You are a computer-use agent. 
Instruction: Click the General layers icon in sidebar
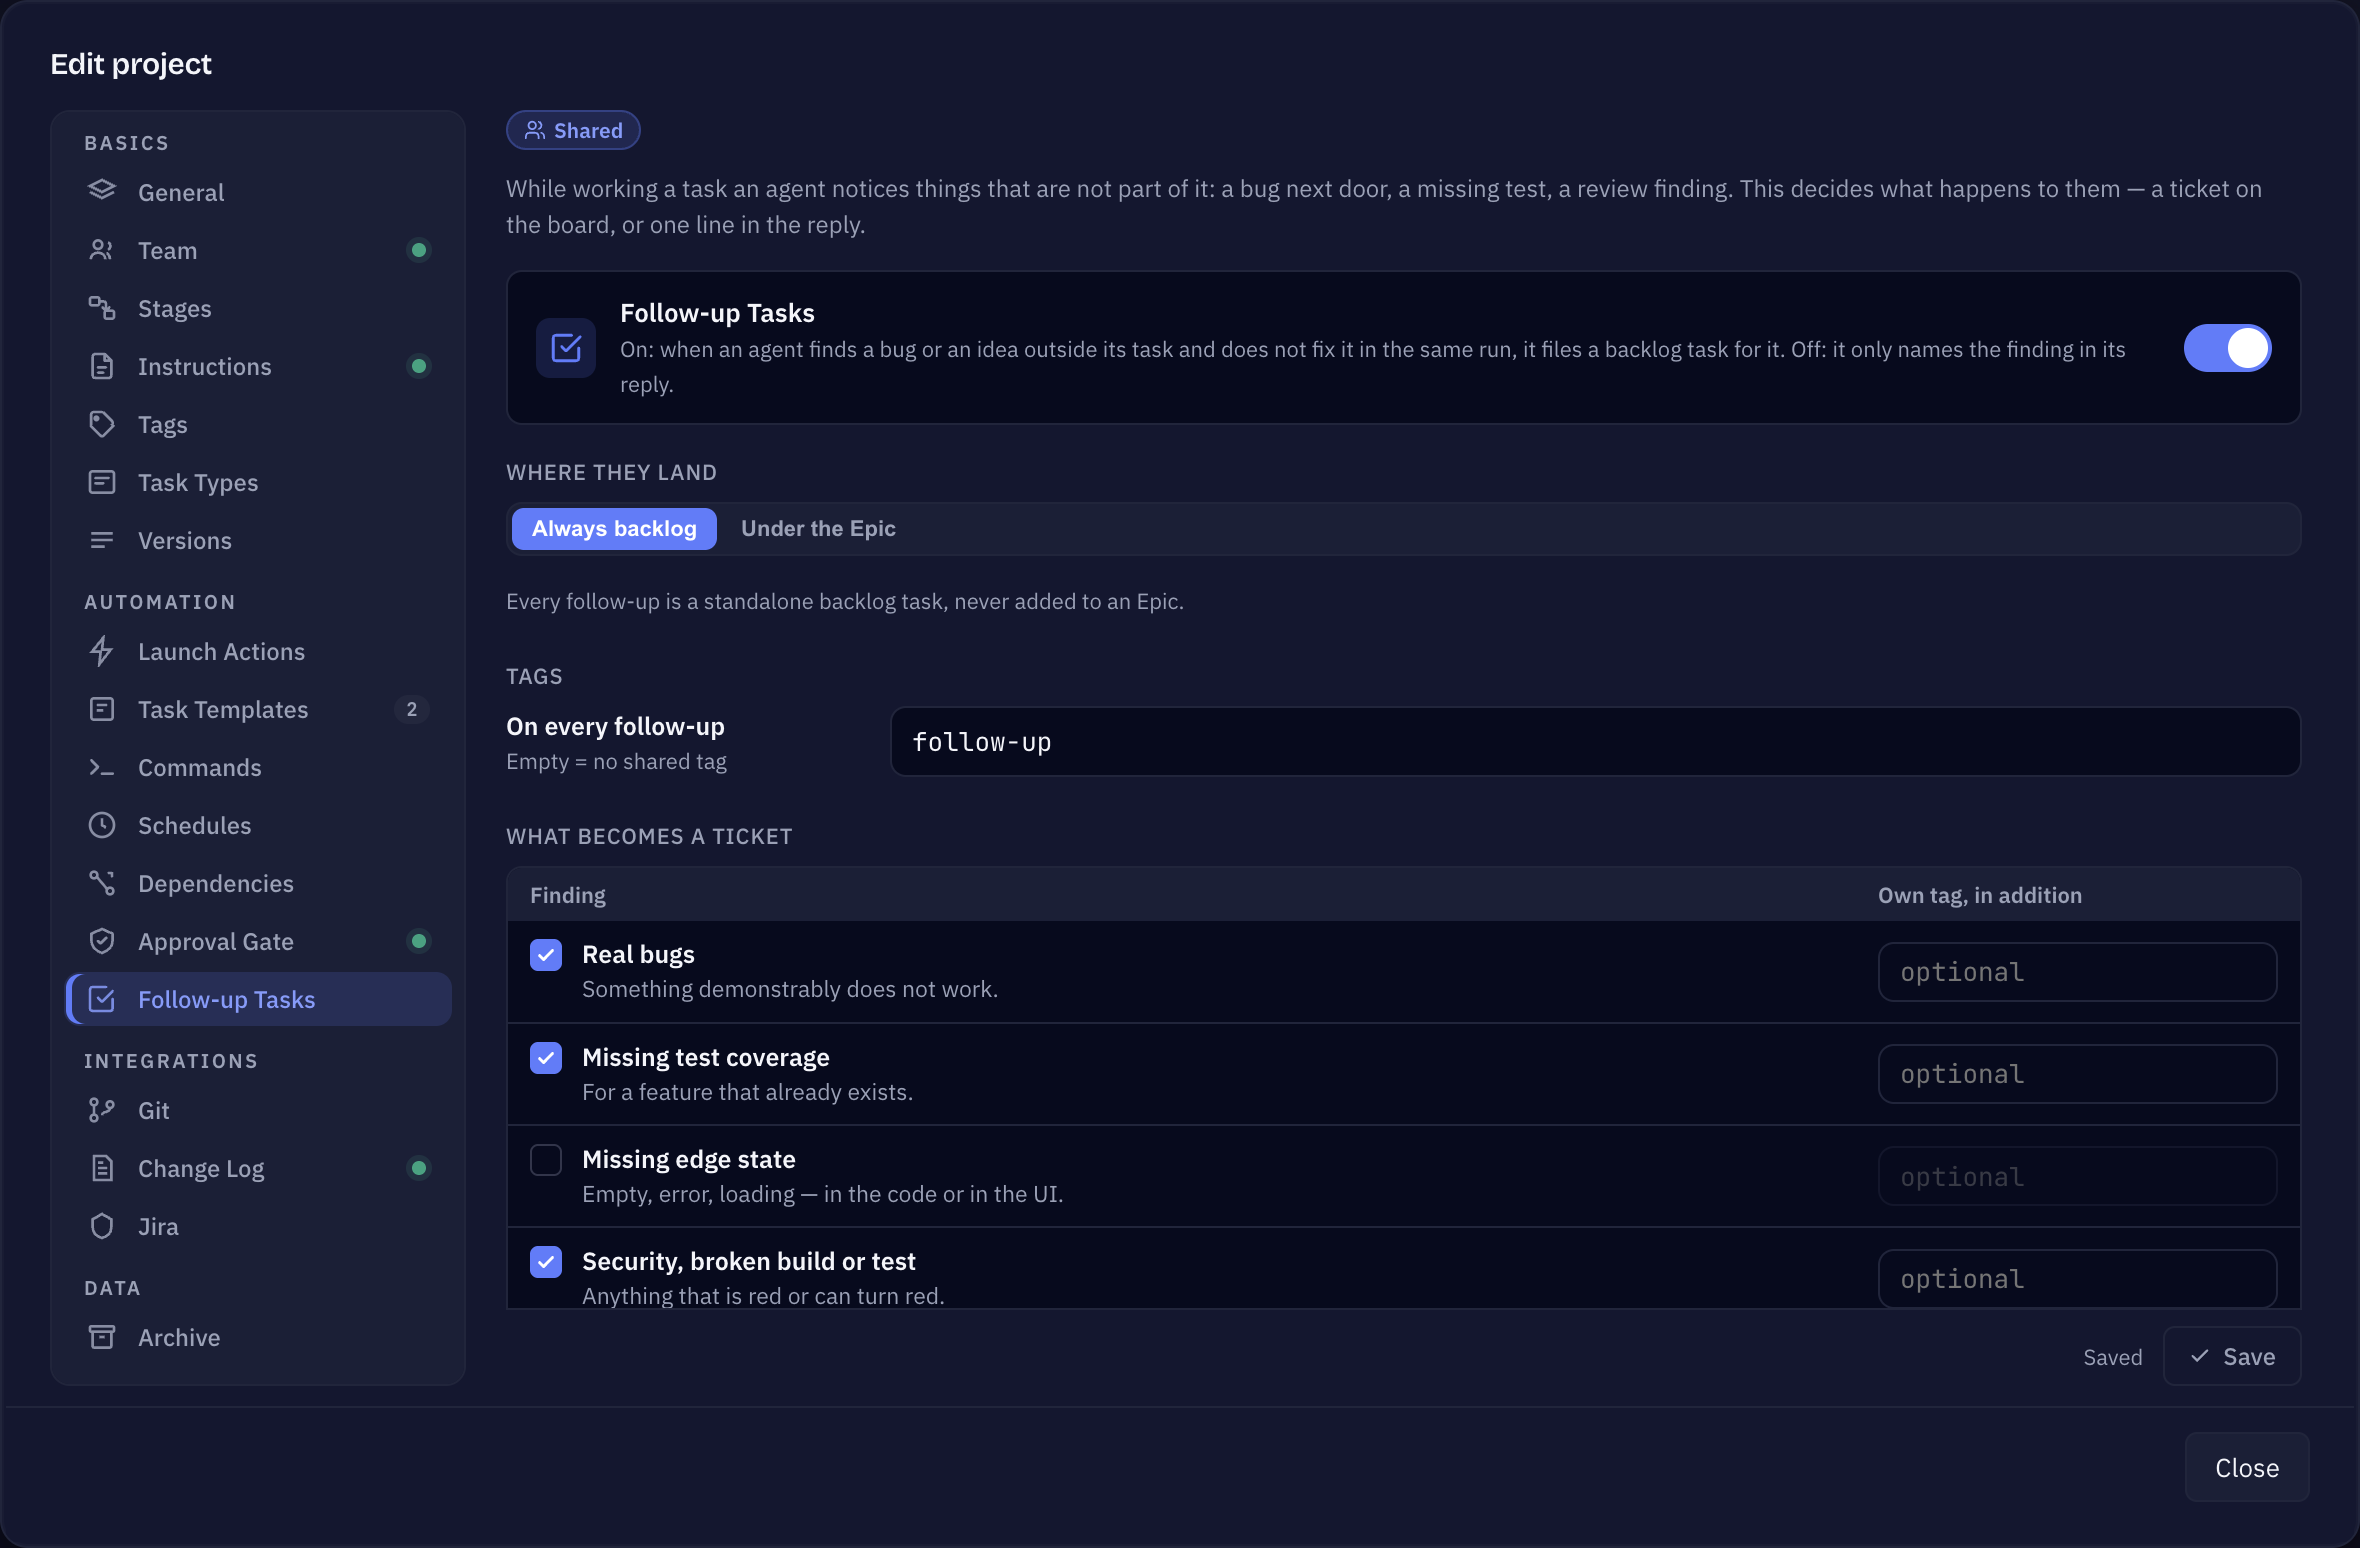(x=102, y=191)
